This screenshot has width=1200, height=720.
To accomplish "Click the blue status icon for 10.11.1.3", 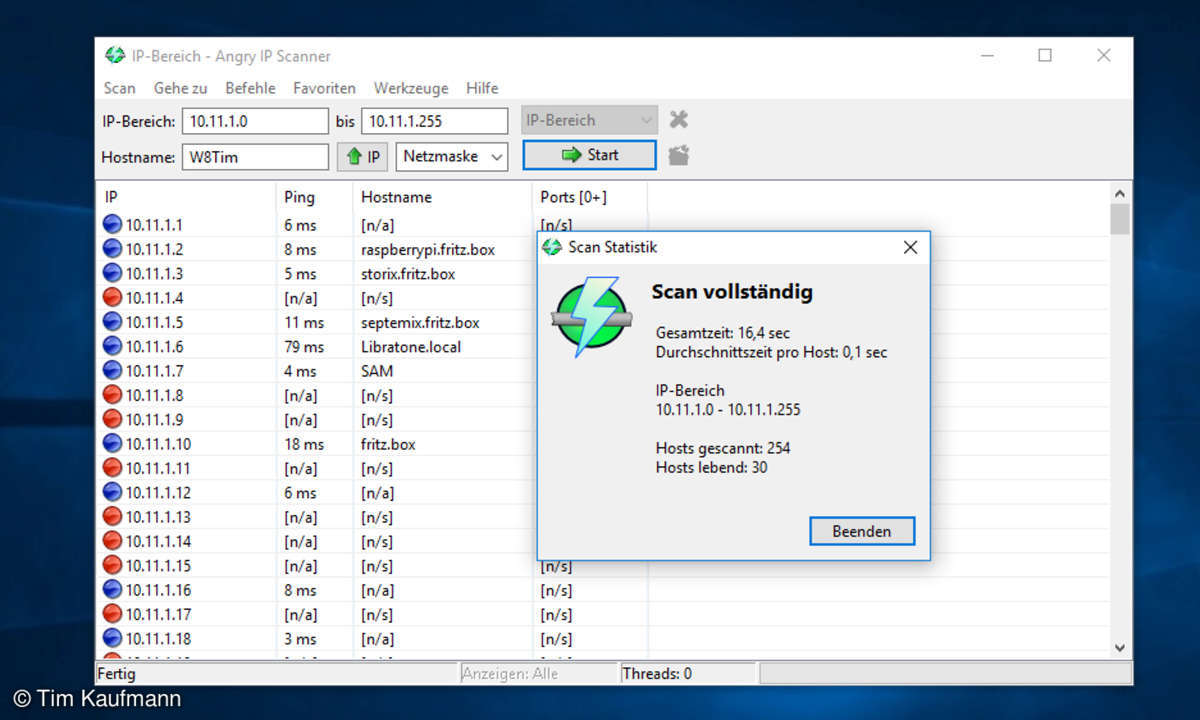I will (x=112, y=273).
